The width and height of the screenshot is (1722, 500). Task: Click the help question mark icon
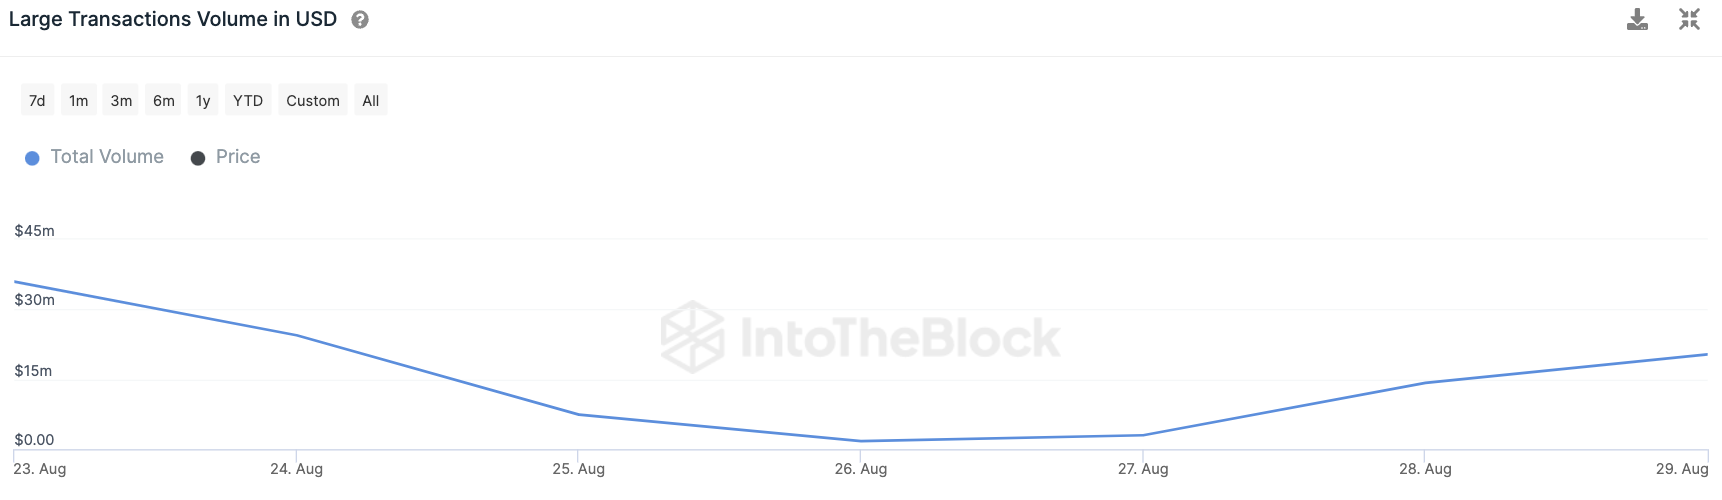(x=360, y=20)
